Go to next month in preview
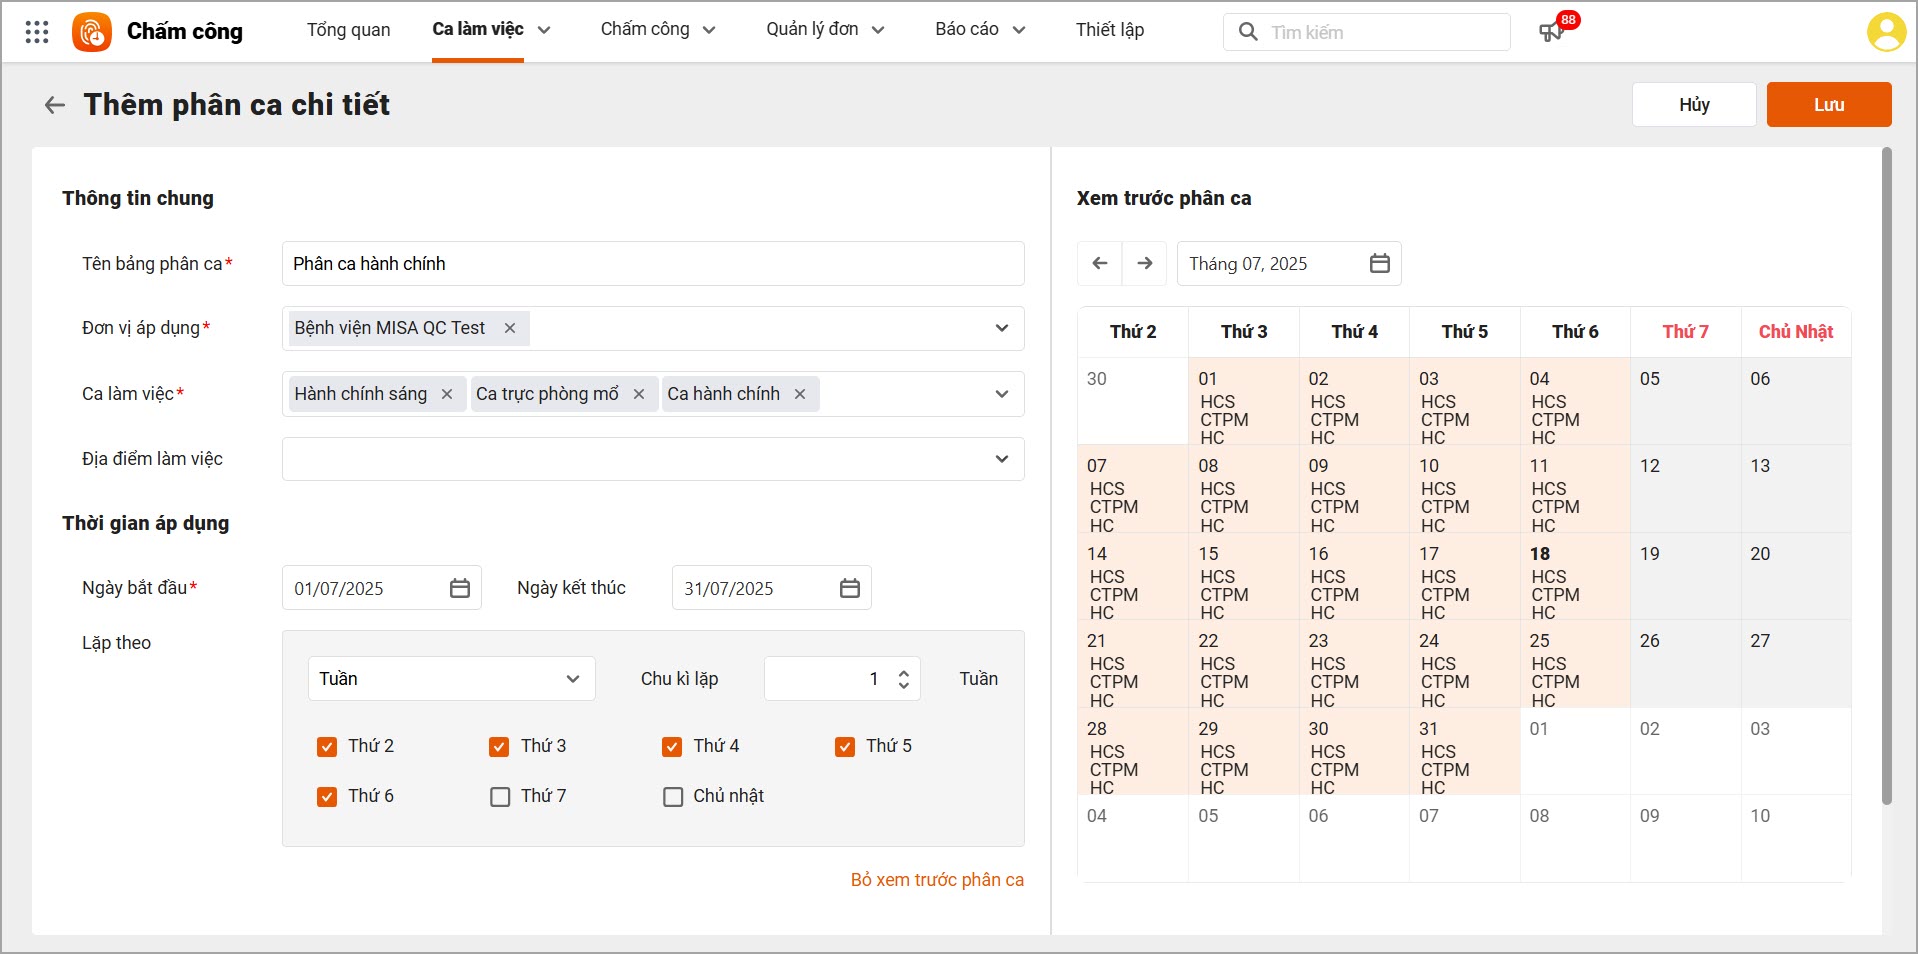 tap(1145, 263)
